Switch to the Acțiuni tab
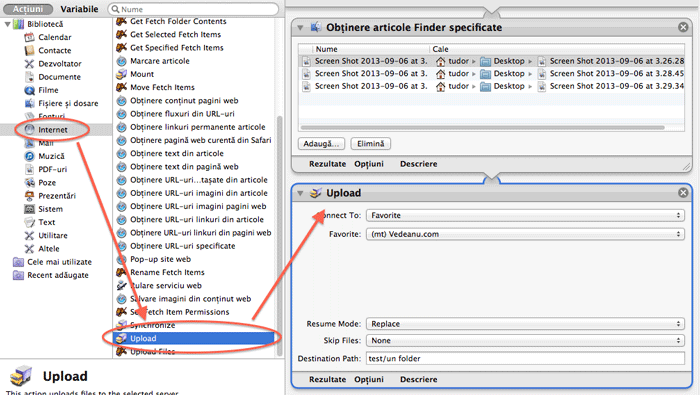The image size is (700, 395). (28, 9)
